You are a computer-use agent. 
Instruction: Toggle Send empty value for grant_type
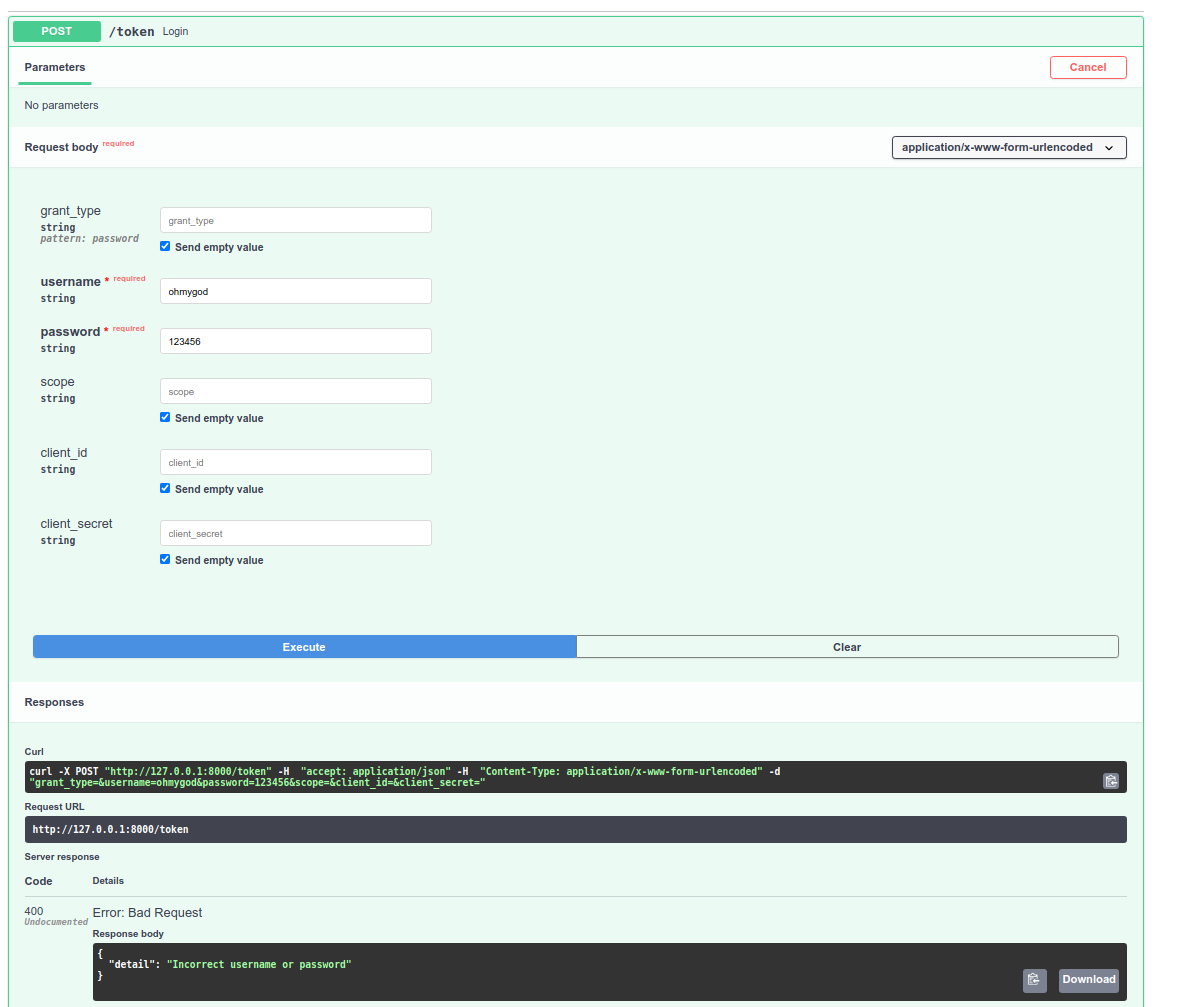[165, 246]
